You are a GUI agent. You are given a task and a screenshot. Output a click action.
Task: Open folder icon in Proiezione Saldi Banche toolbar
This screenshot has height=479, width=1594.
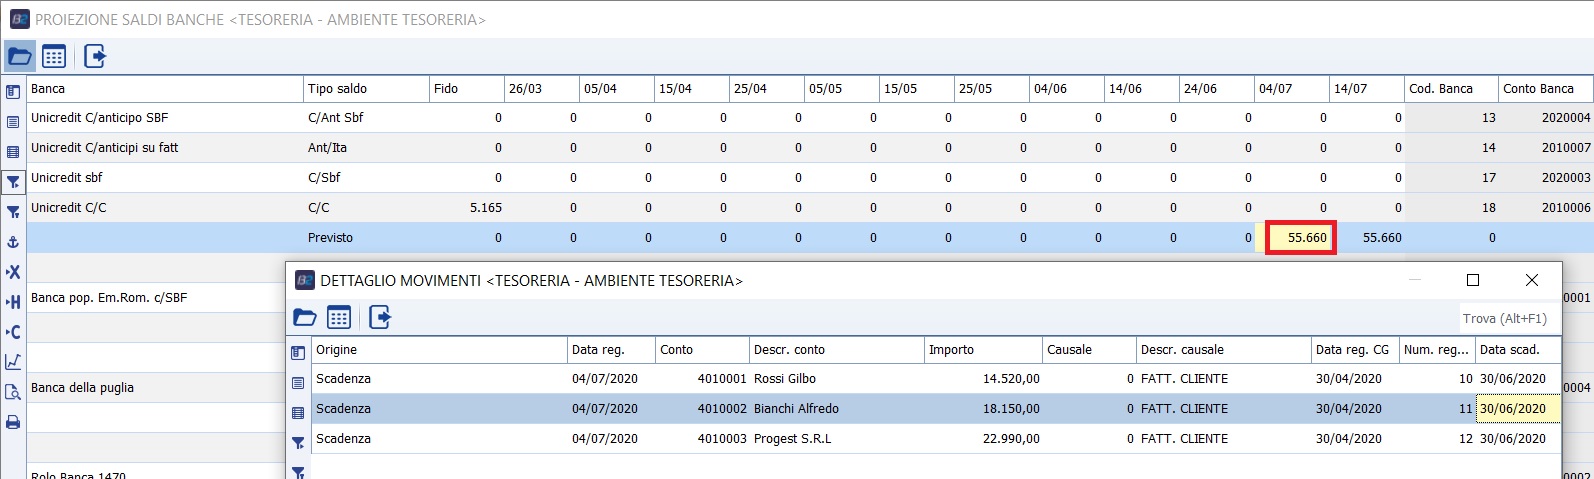point(19,57)
